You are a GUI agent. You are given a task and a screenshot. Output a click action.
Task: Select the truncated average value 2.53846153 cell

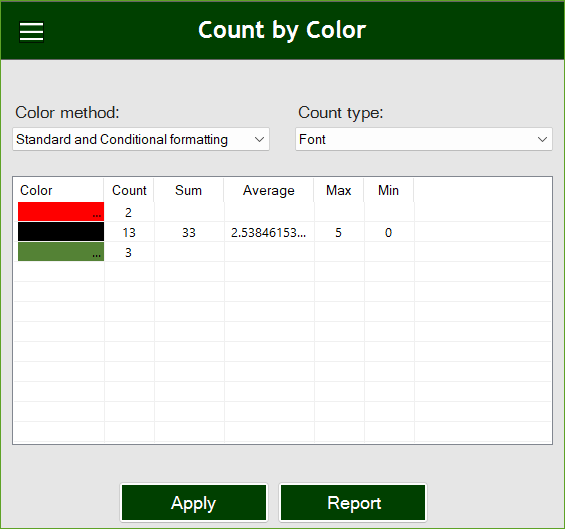[x=269, y=232]
